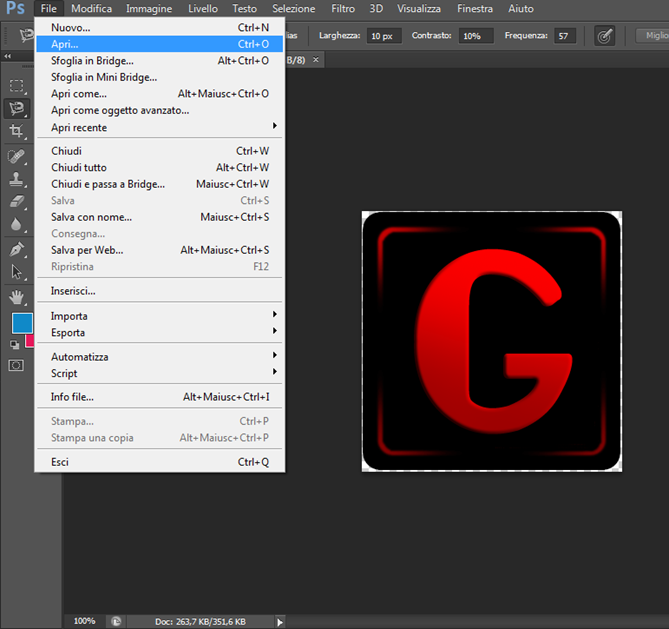Select the Pen tool
The image size is (669, 629).
coord(17,249)
